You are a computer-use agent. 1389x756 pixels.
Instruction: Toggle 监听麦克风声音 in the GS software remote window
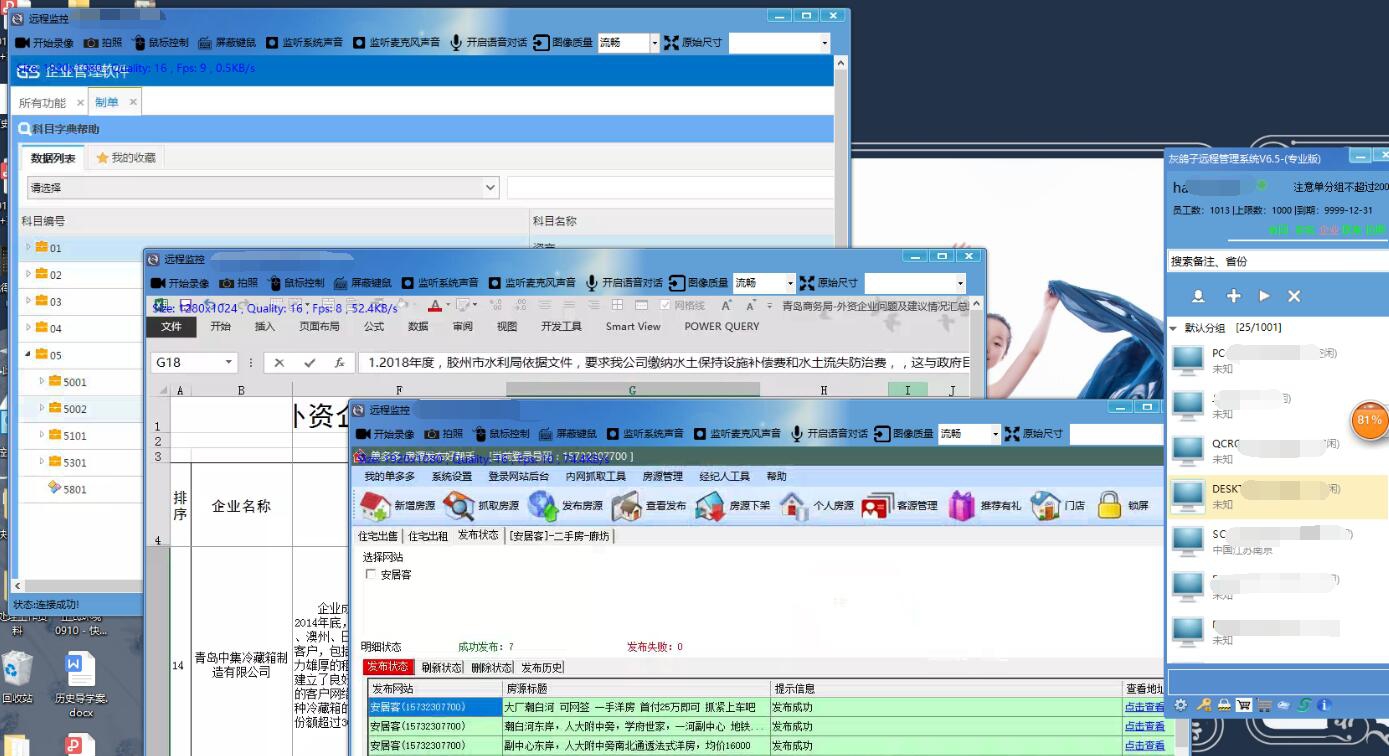396,43
